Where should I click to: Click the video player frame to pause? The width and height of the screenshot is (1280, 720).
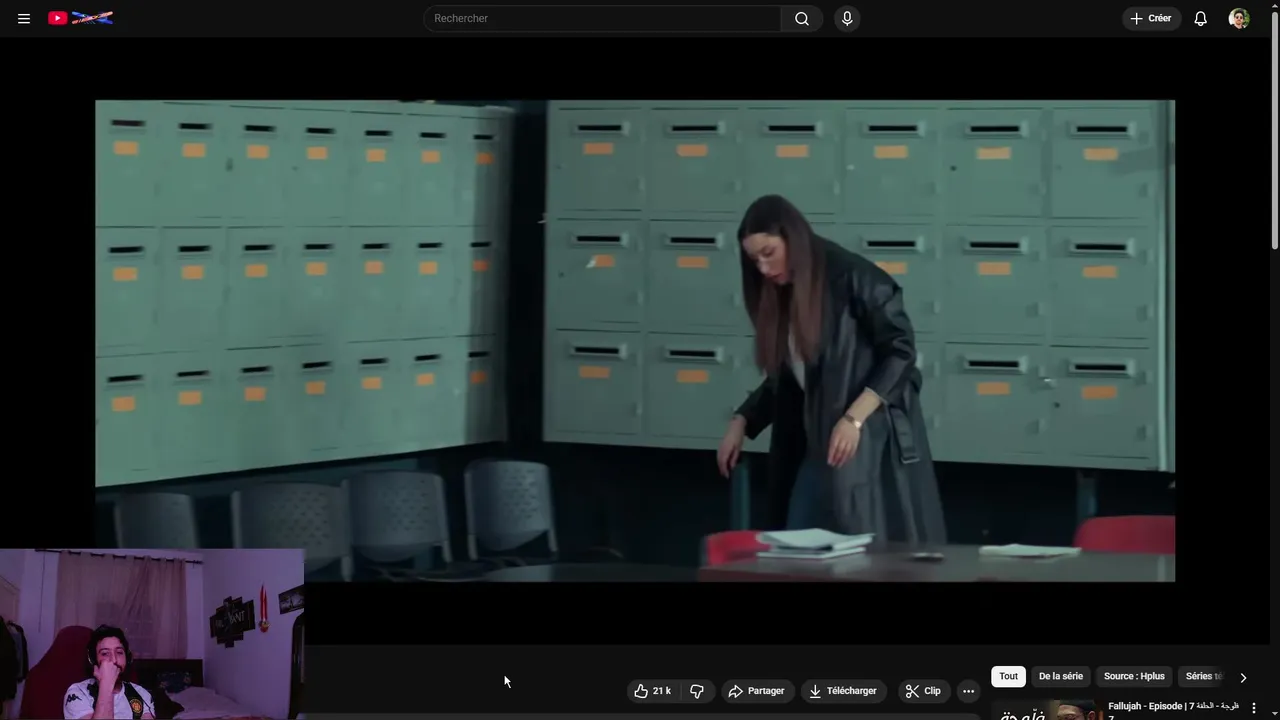pos(635,340)
